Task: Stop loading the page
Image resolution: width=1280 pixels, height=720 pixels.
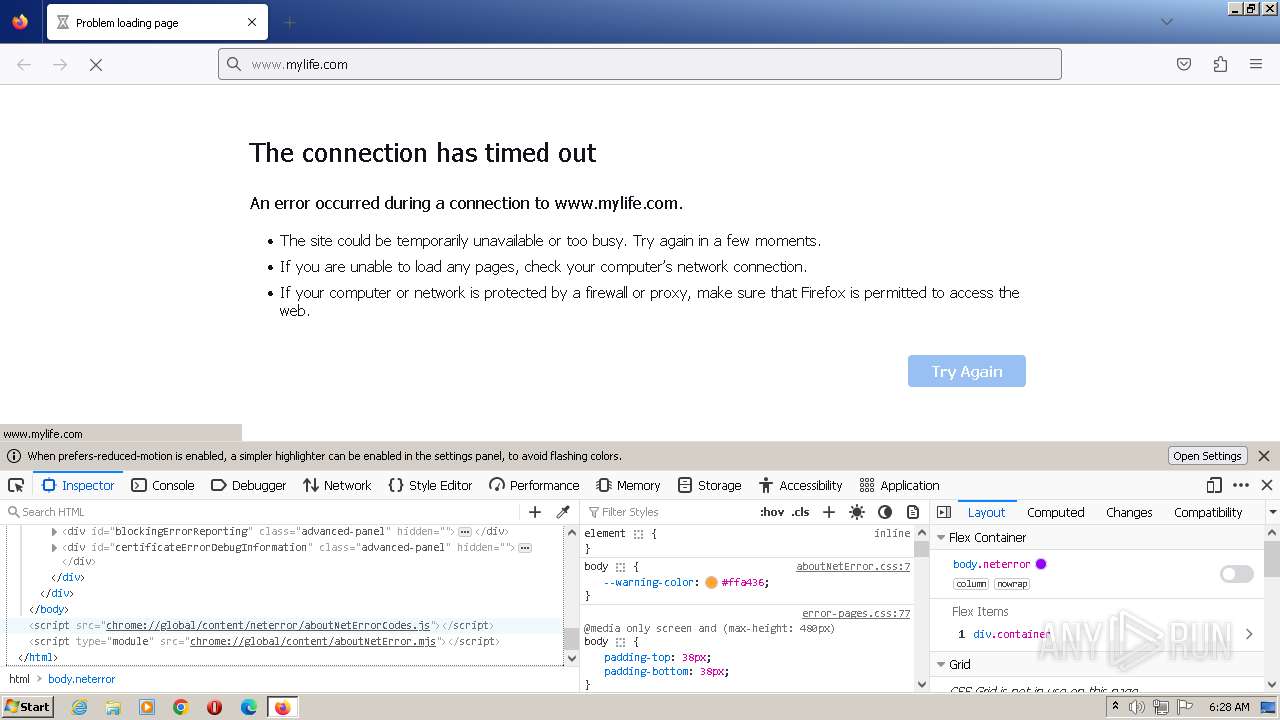Action: pos(96,64)
